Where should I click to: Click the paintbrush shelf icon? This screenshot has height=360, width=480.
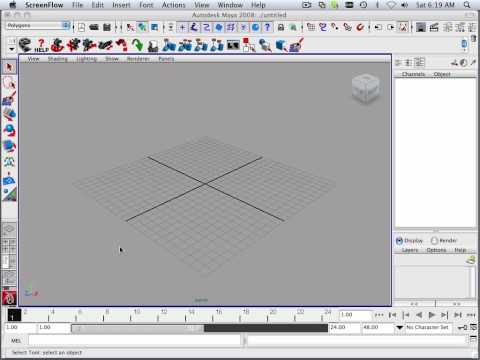(x=296, y=45)
